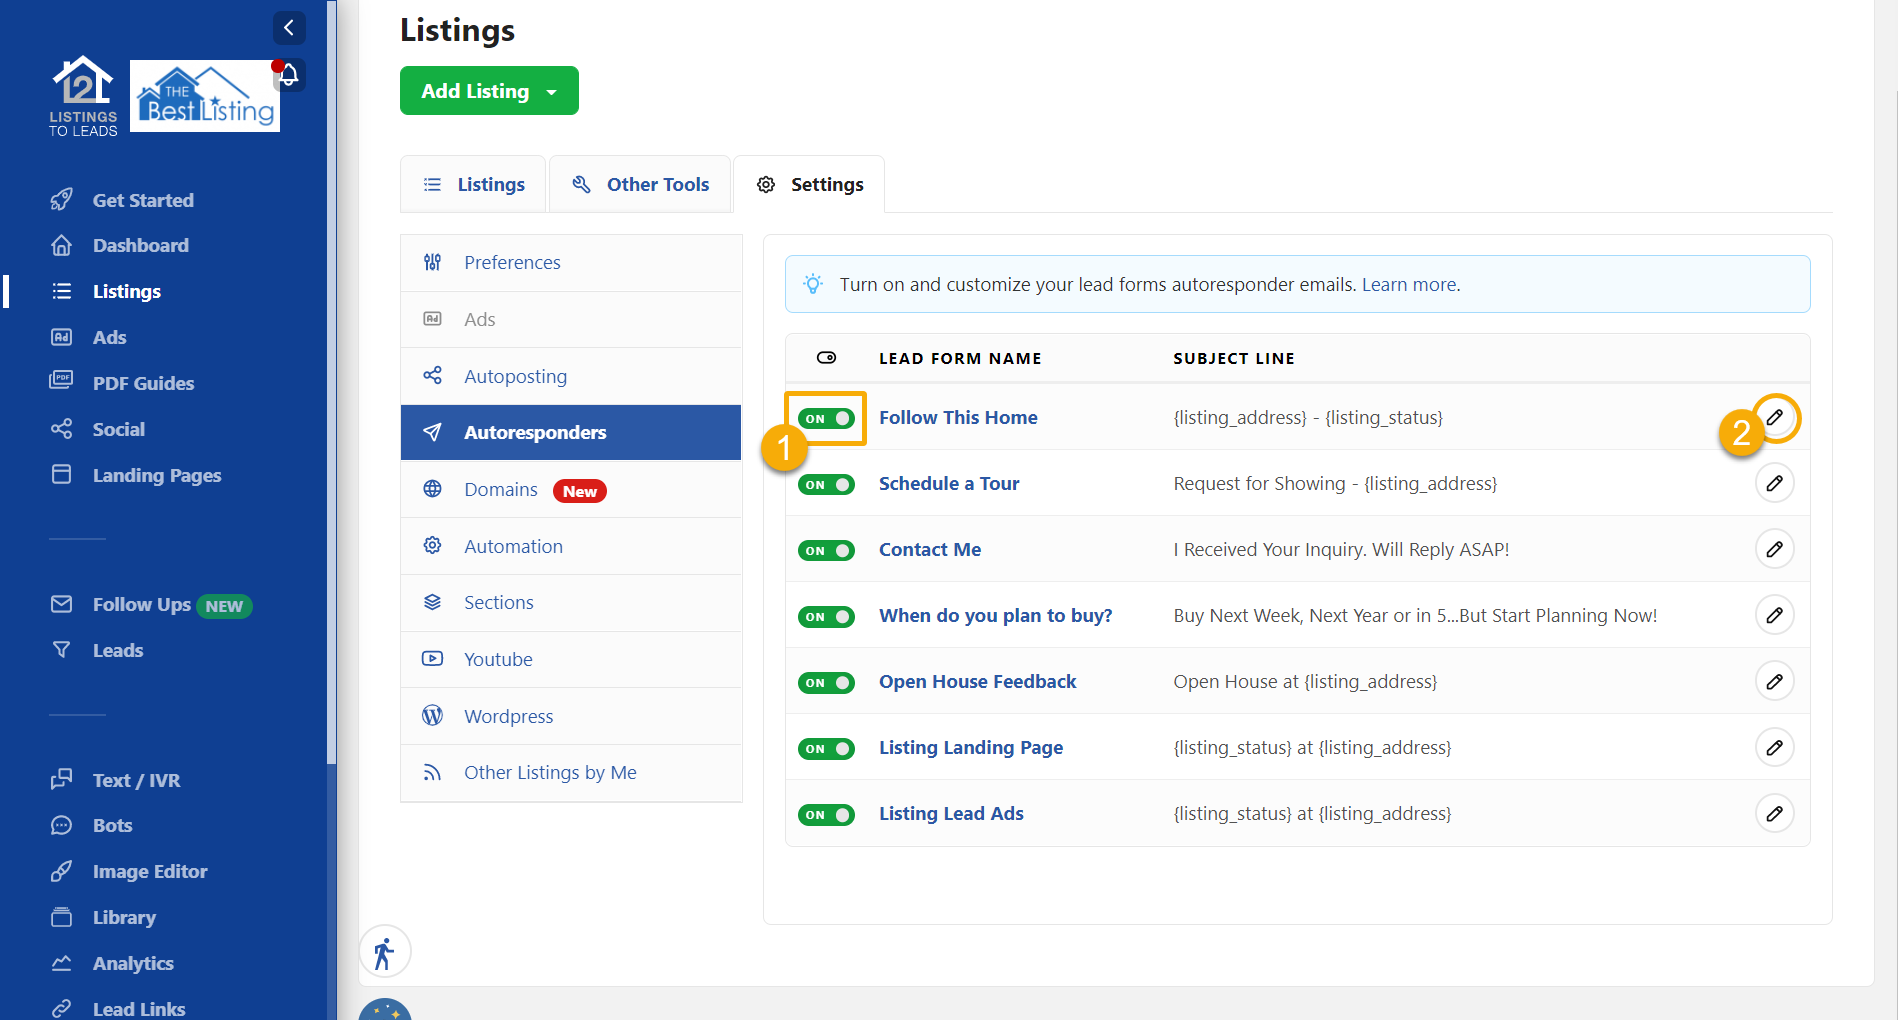Edit the Contact Me autoresponder
The height and width of the screenshot is (1020, 1898).
[1775, 549]
